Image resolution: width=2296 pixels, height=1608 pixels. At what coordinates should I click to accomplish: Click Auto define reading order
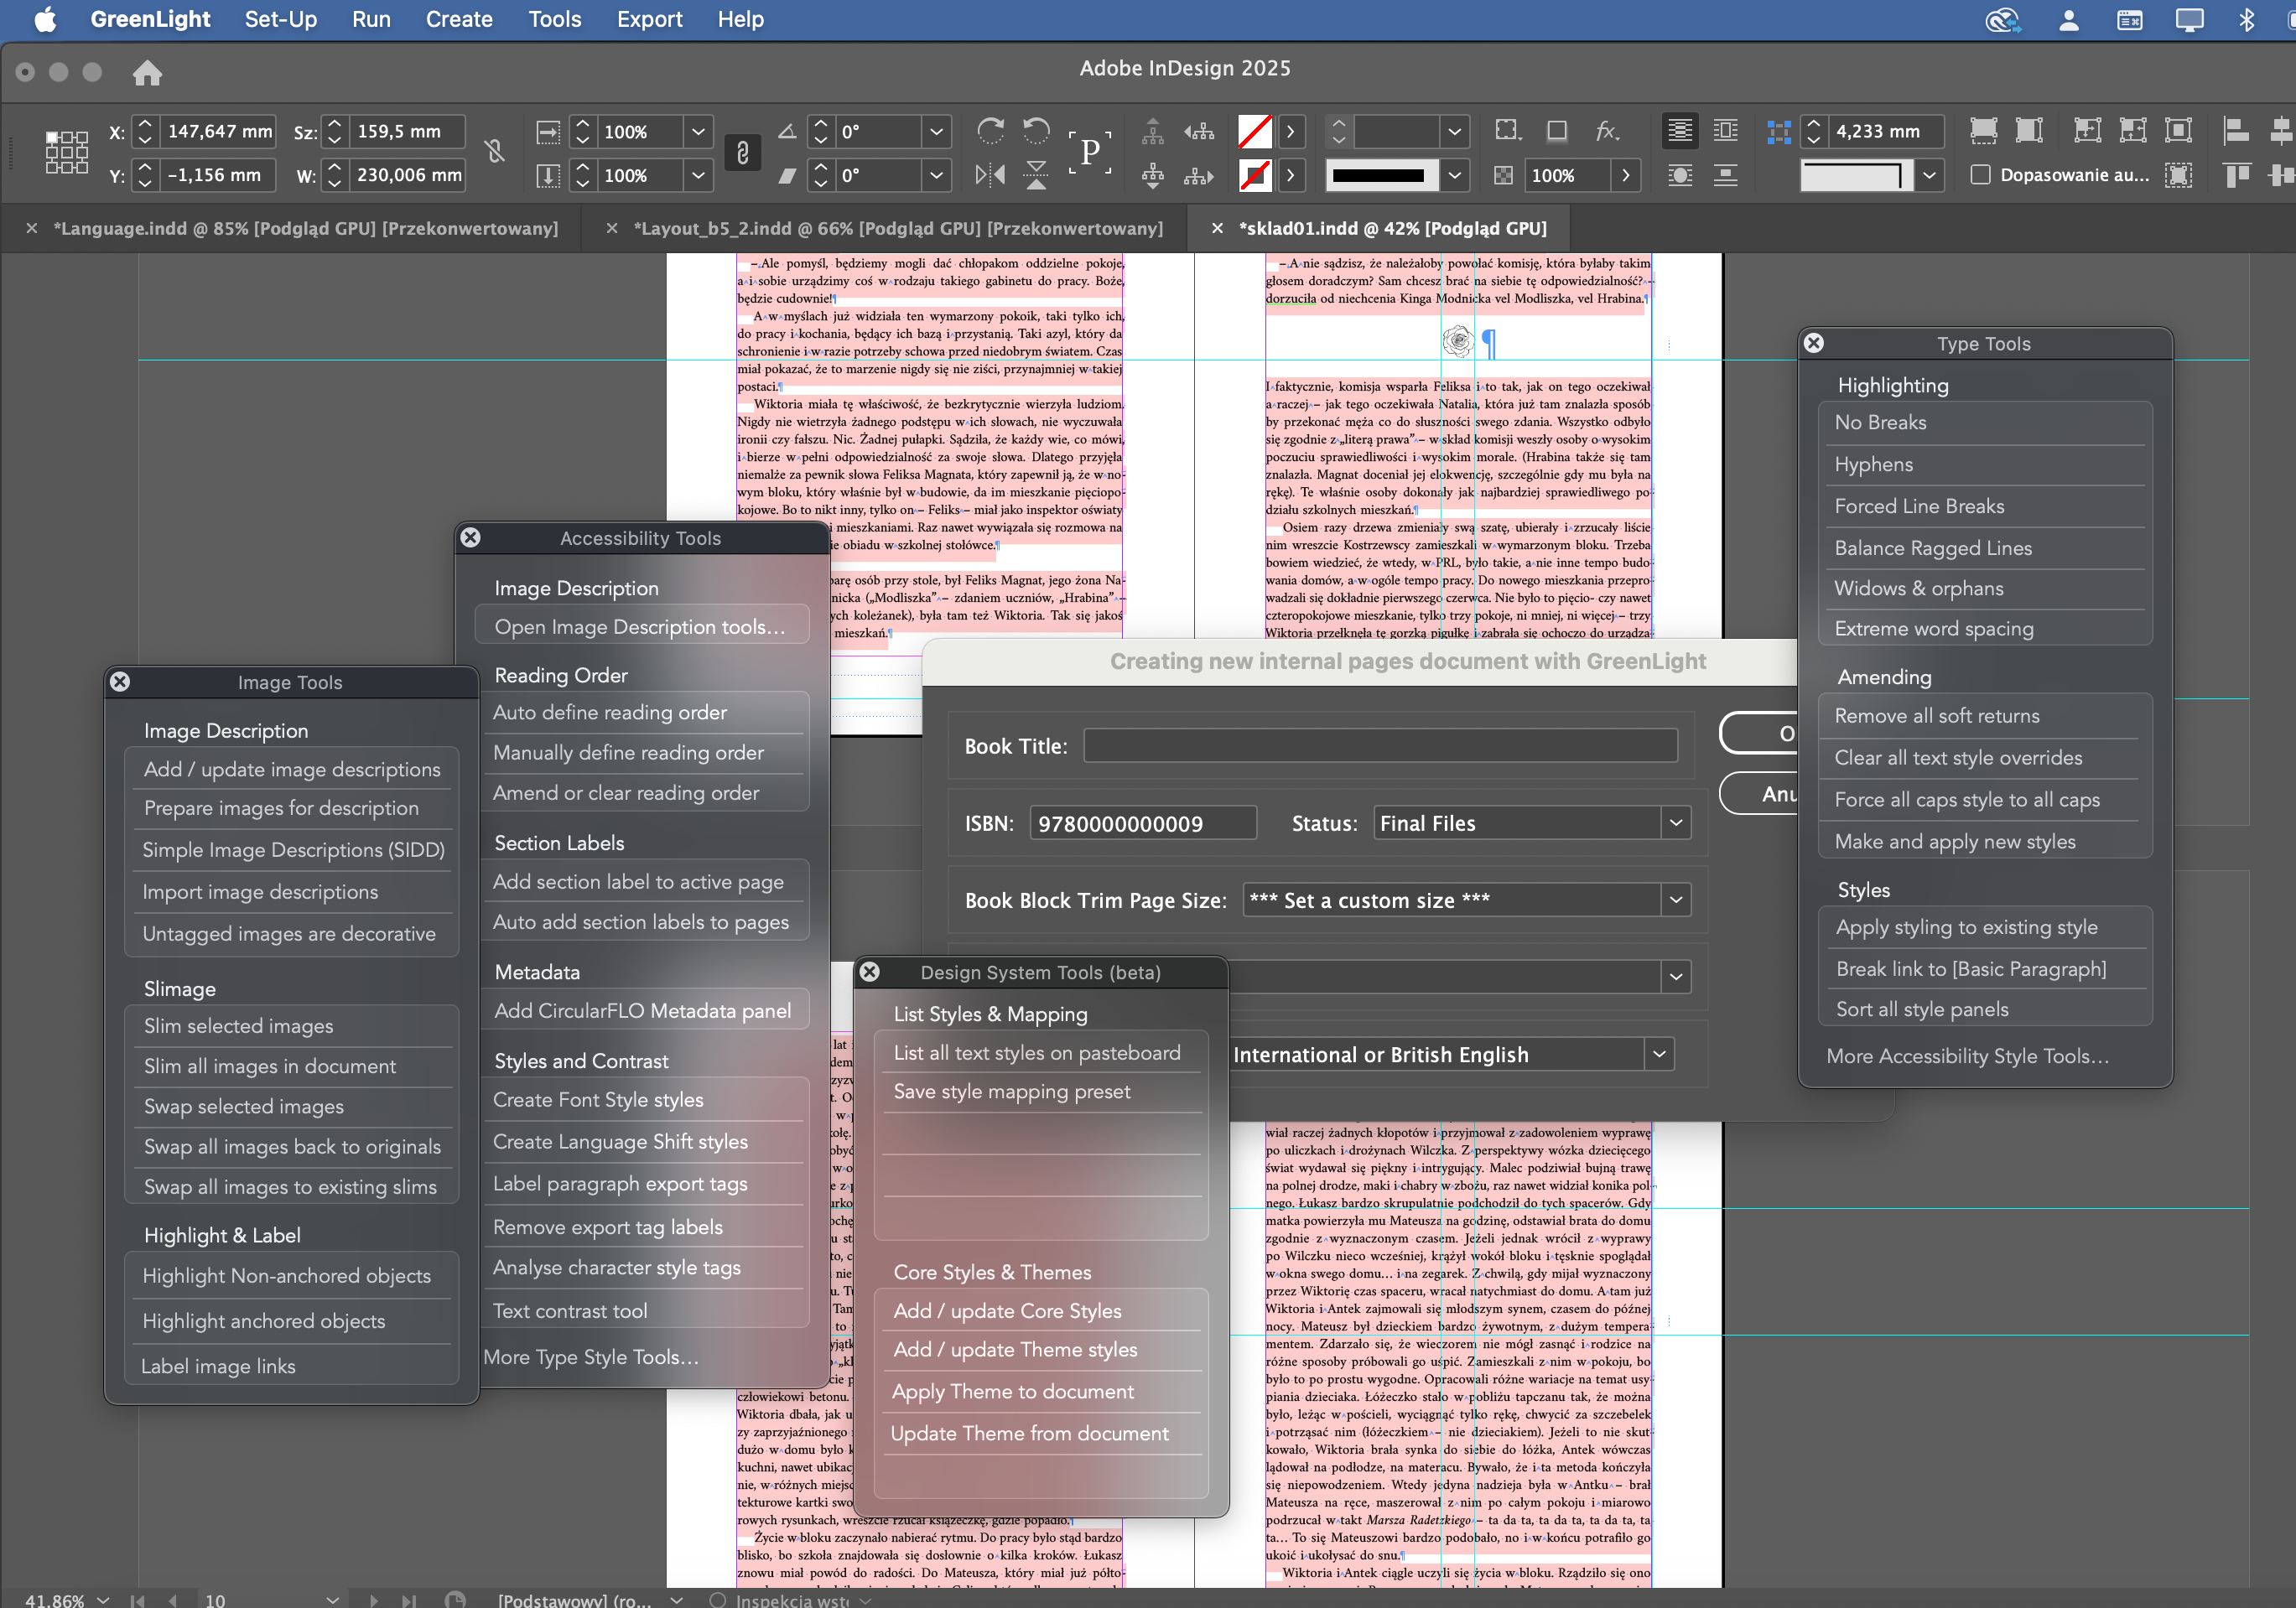point(609,712)
